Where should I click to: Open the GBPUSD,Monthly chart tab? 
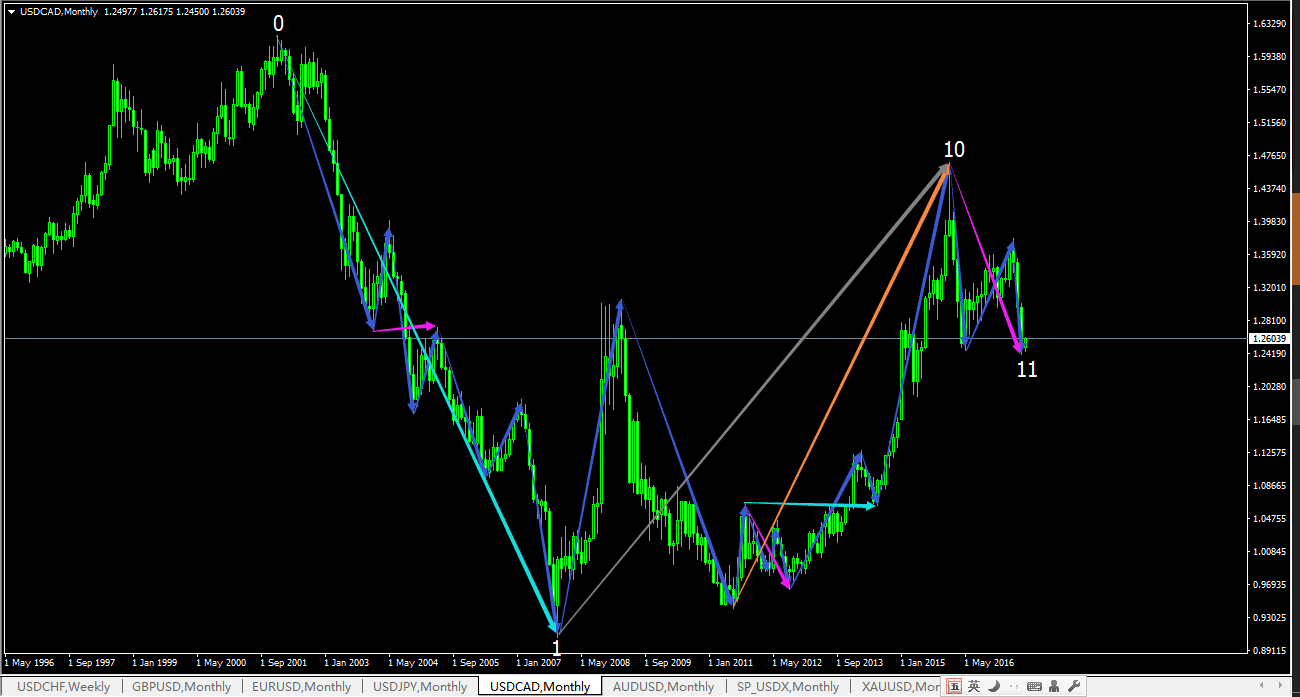181,686
